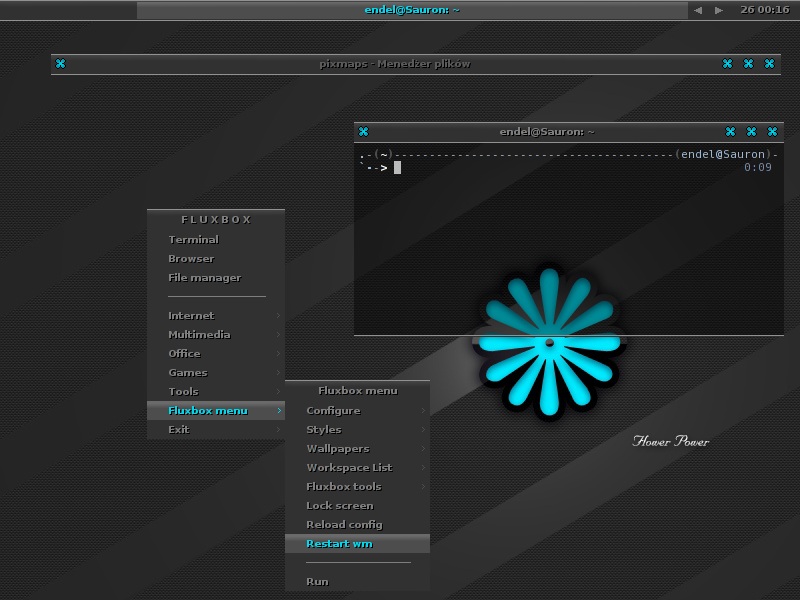Click the FLUXBOX menu title
Viewport: 800px width, 600px height.
[x=216, y=220]
